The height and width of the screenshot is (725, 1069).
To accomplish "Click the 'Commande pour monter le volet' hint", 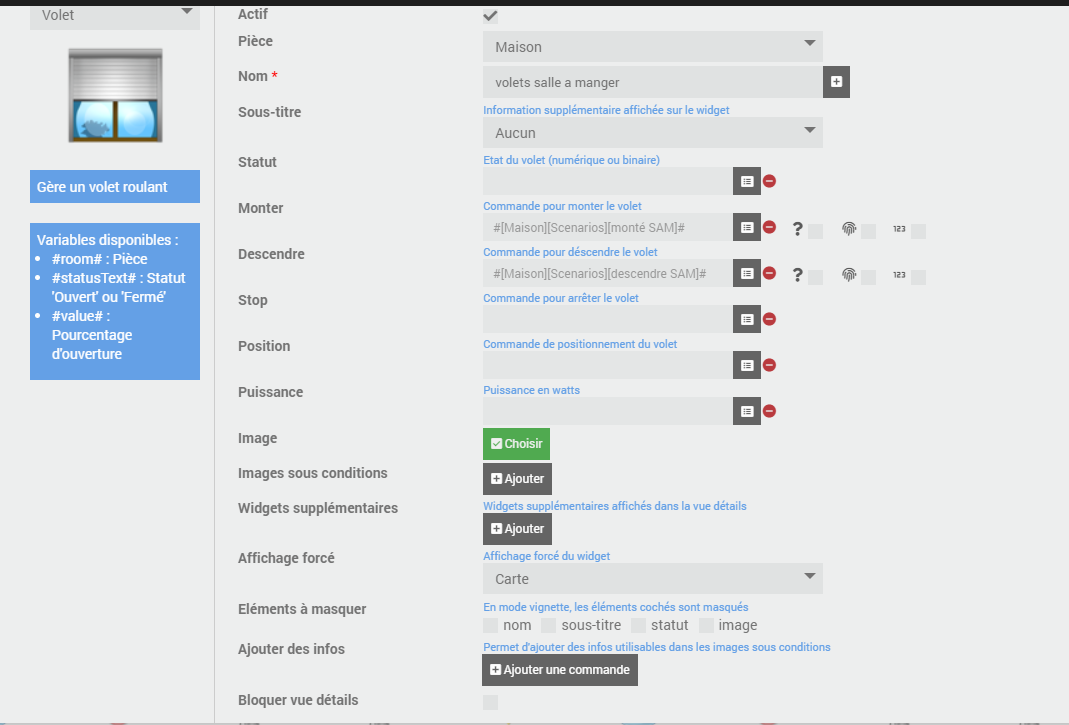I will 562,206.
